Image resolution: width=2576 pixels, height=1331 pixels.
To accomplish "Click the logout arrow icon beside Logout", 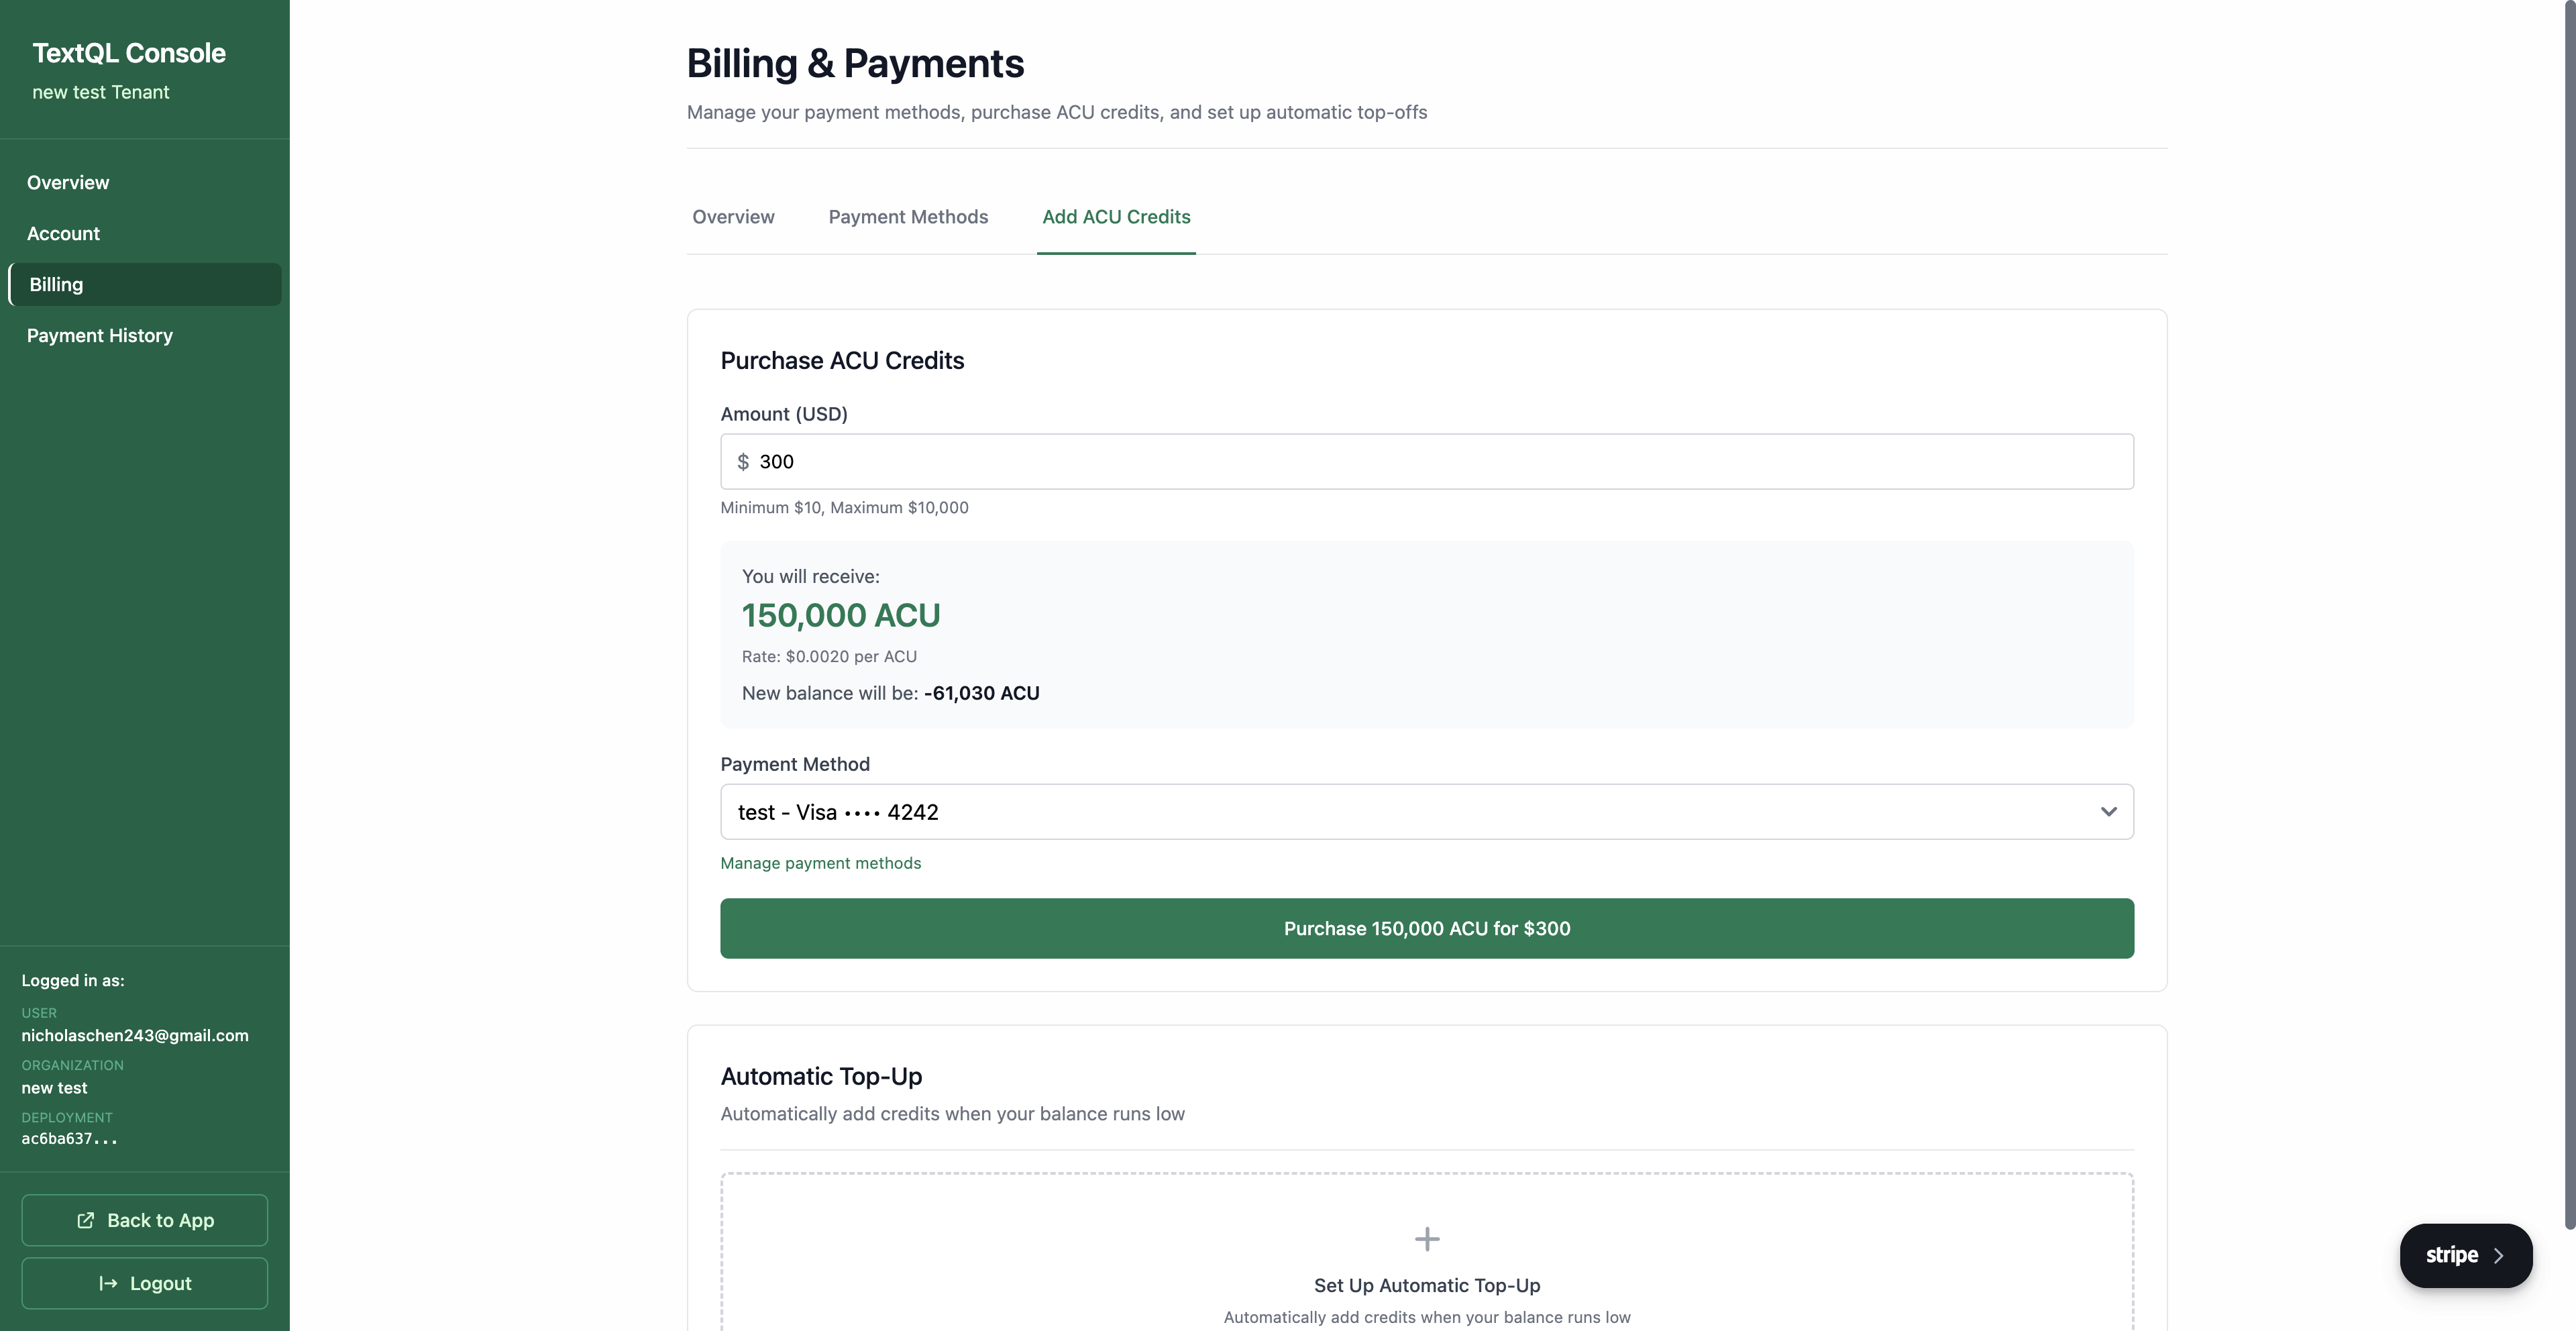I will pyautogui.click(x=107, y=1283).
